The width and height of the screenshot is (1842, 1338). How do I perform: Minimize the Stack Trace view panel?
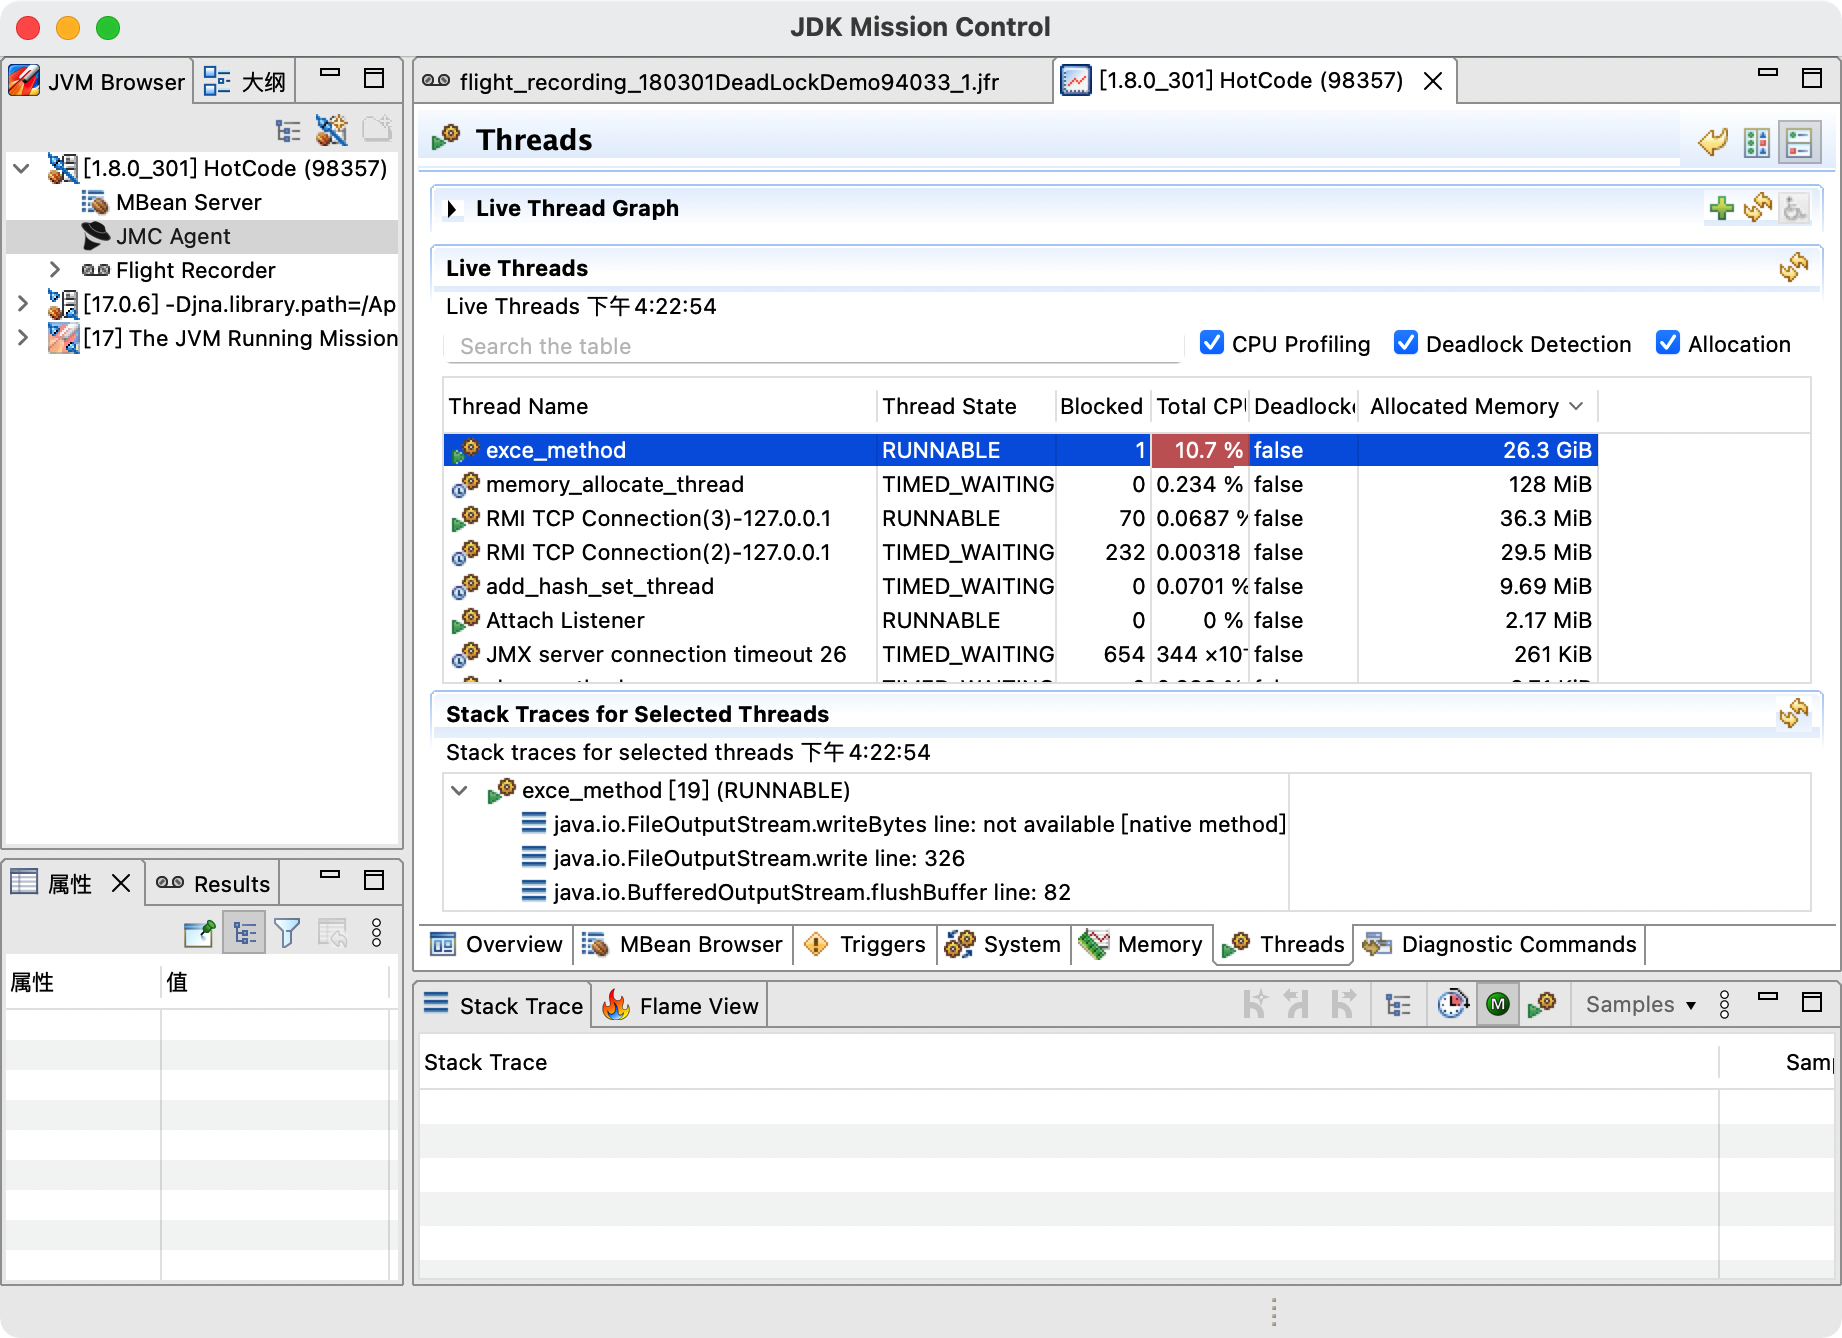tap(1768, 997)
